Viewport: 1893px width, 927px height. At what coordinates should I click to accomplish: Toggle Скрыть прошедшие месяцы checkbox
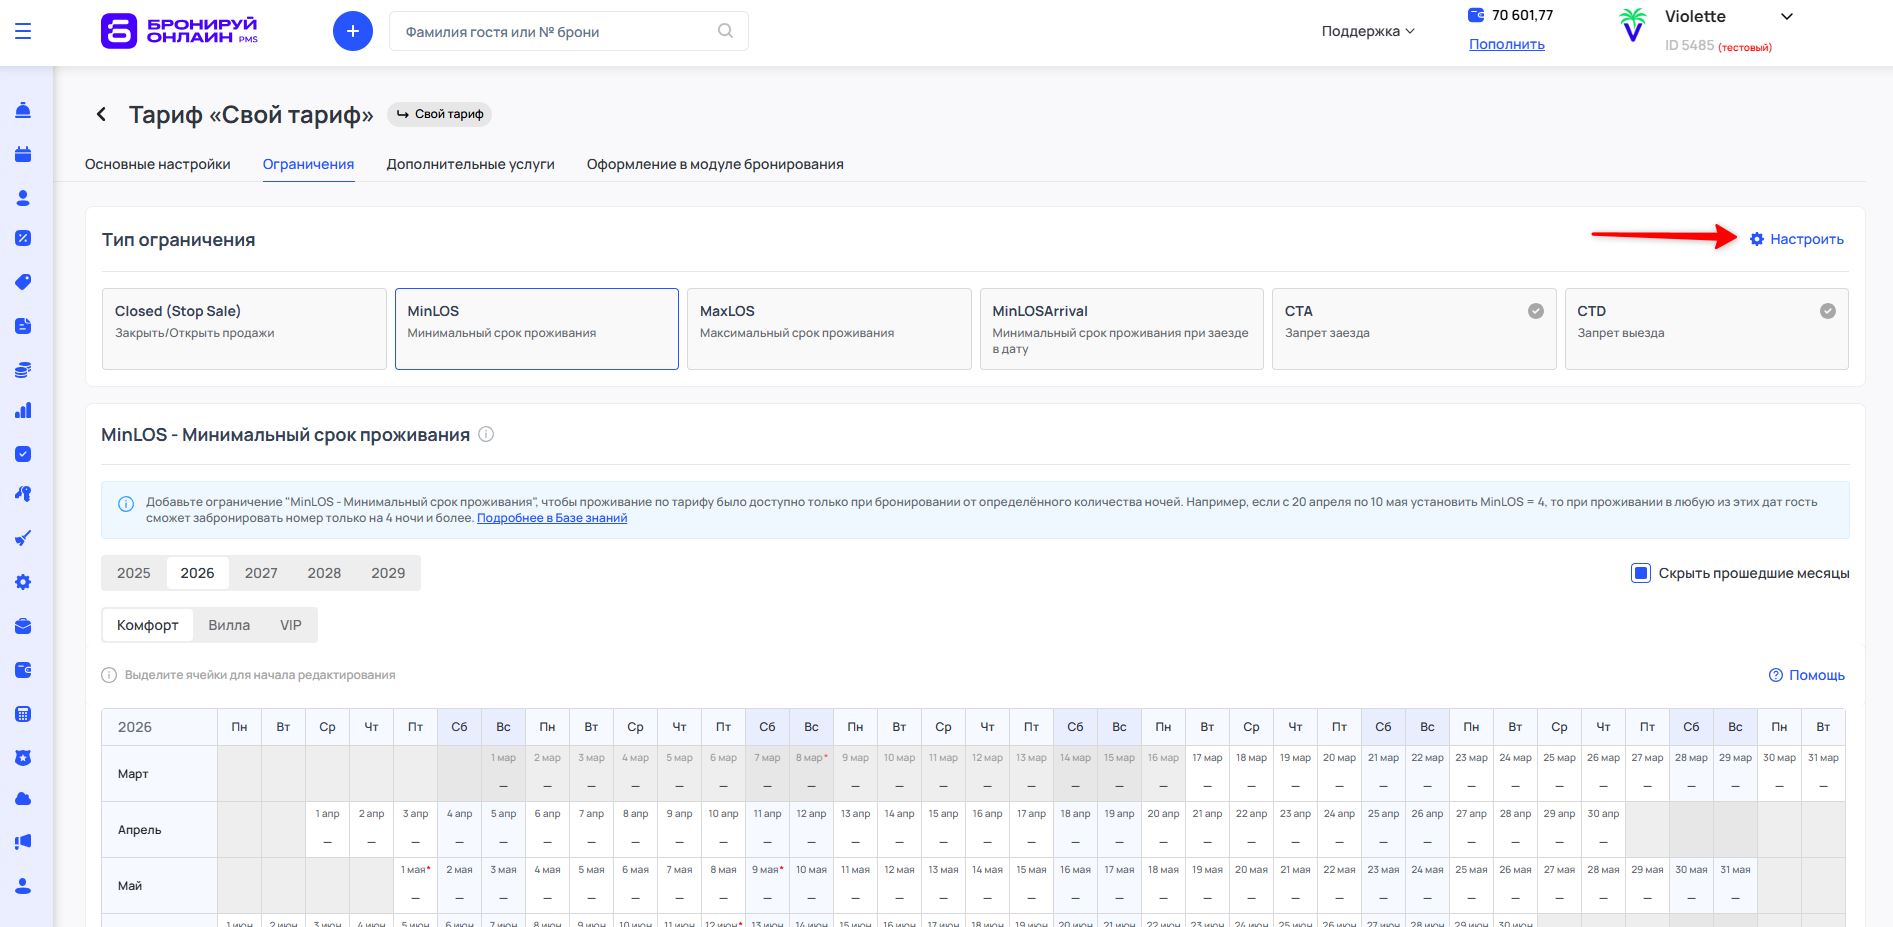(x=1641, y=573)
